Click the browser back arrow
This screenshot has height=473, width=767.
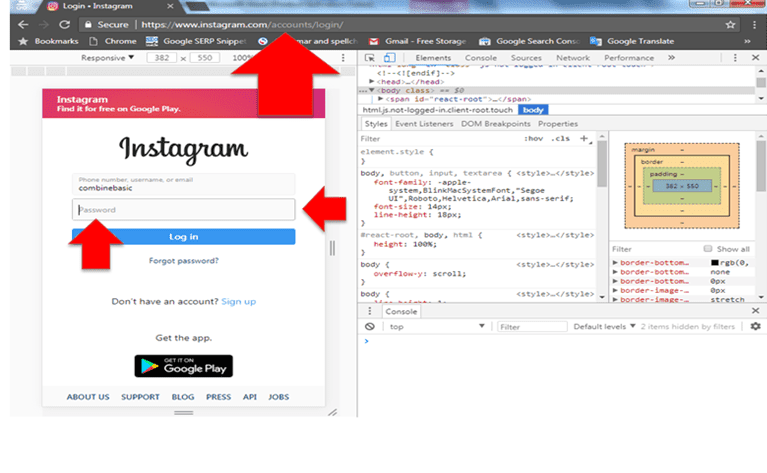click(x=23, y=24)
